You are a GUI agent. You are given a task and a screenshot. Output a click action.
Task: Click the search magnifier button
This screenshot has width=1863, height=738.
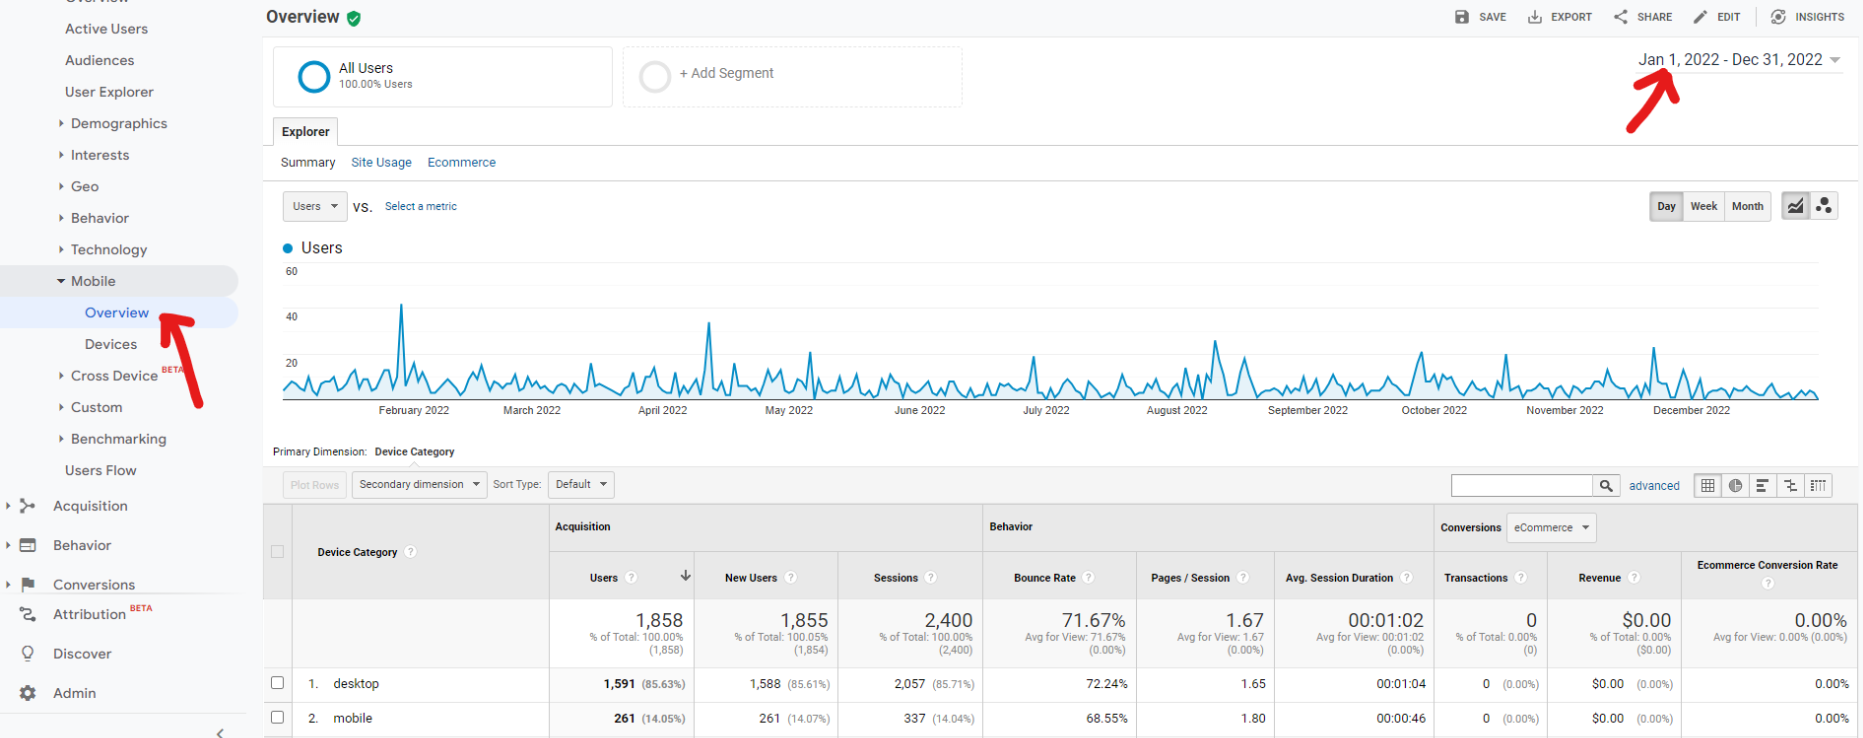pos(1606,485)
